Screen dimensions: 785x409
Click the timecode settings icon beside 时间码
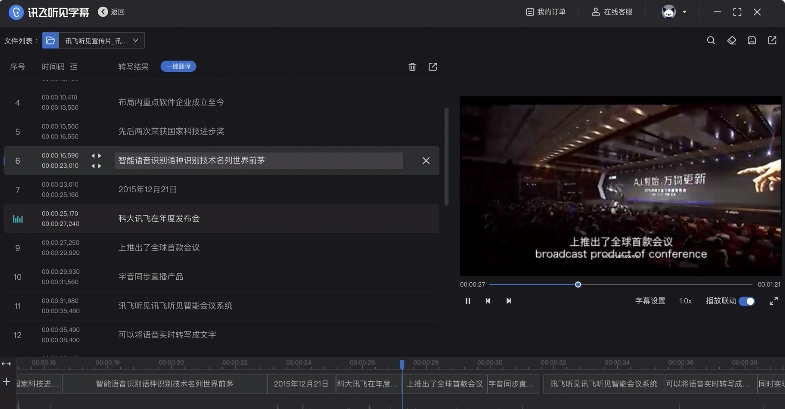74,67
